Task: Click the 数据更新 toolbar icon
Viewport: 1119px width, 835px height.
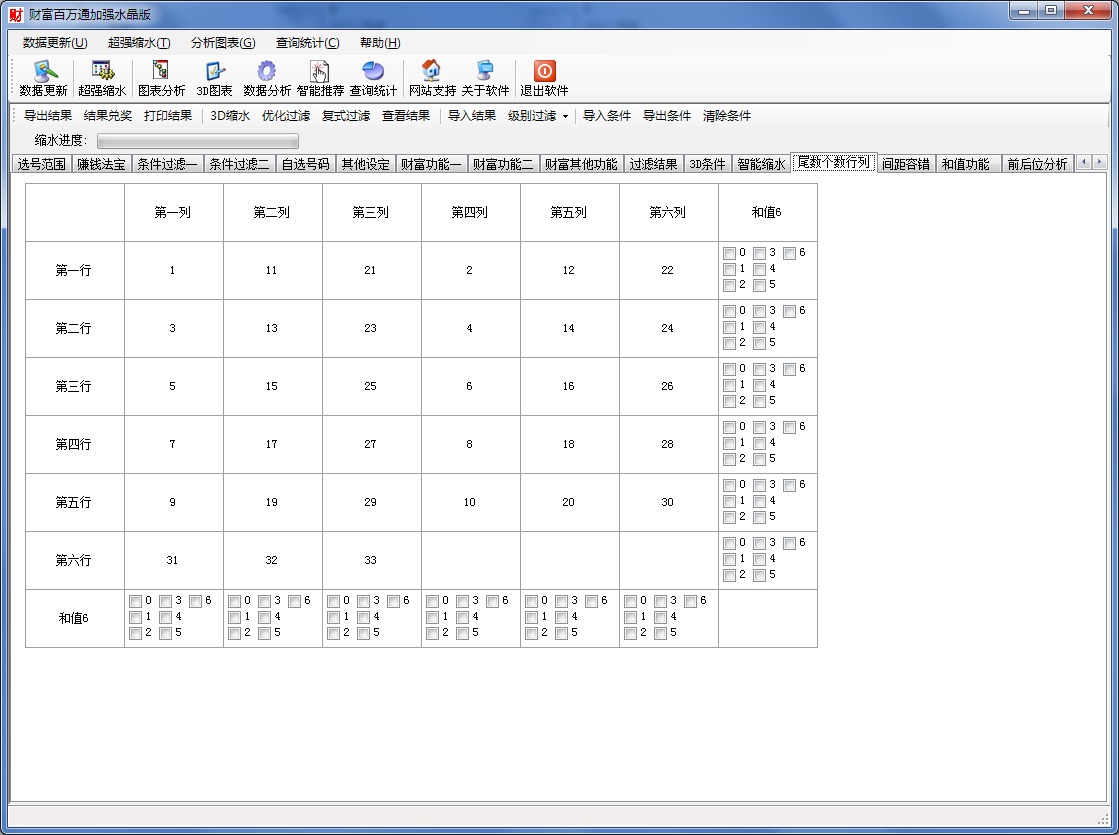Action: 44,71
